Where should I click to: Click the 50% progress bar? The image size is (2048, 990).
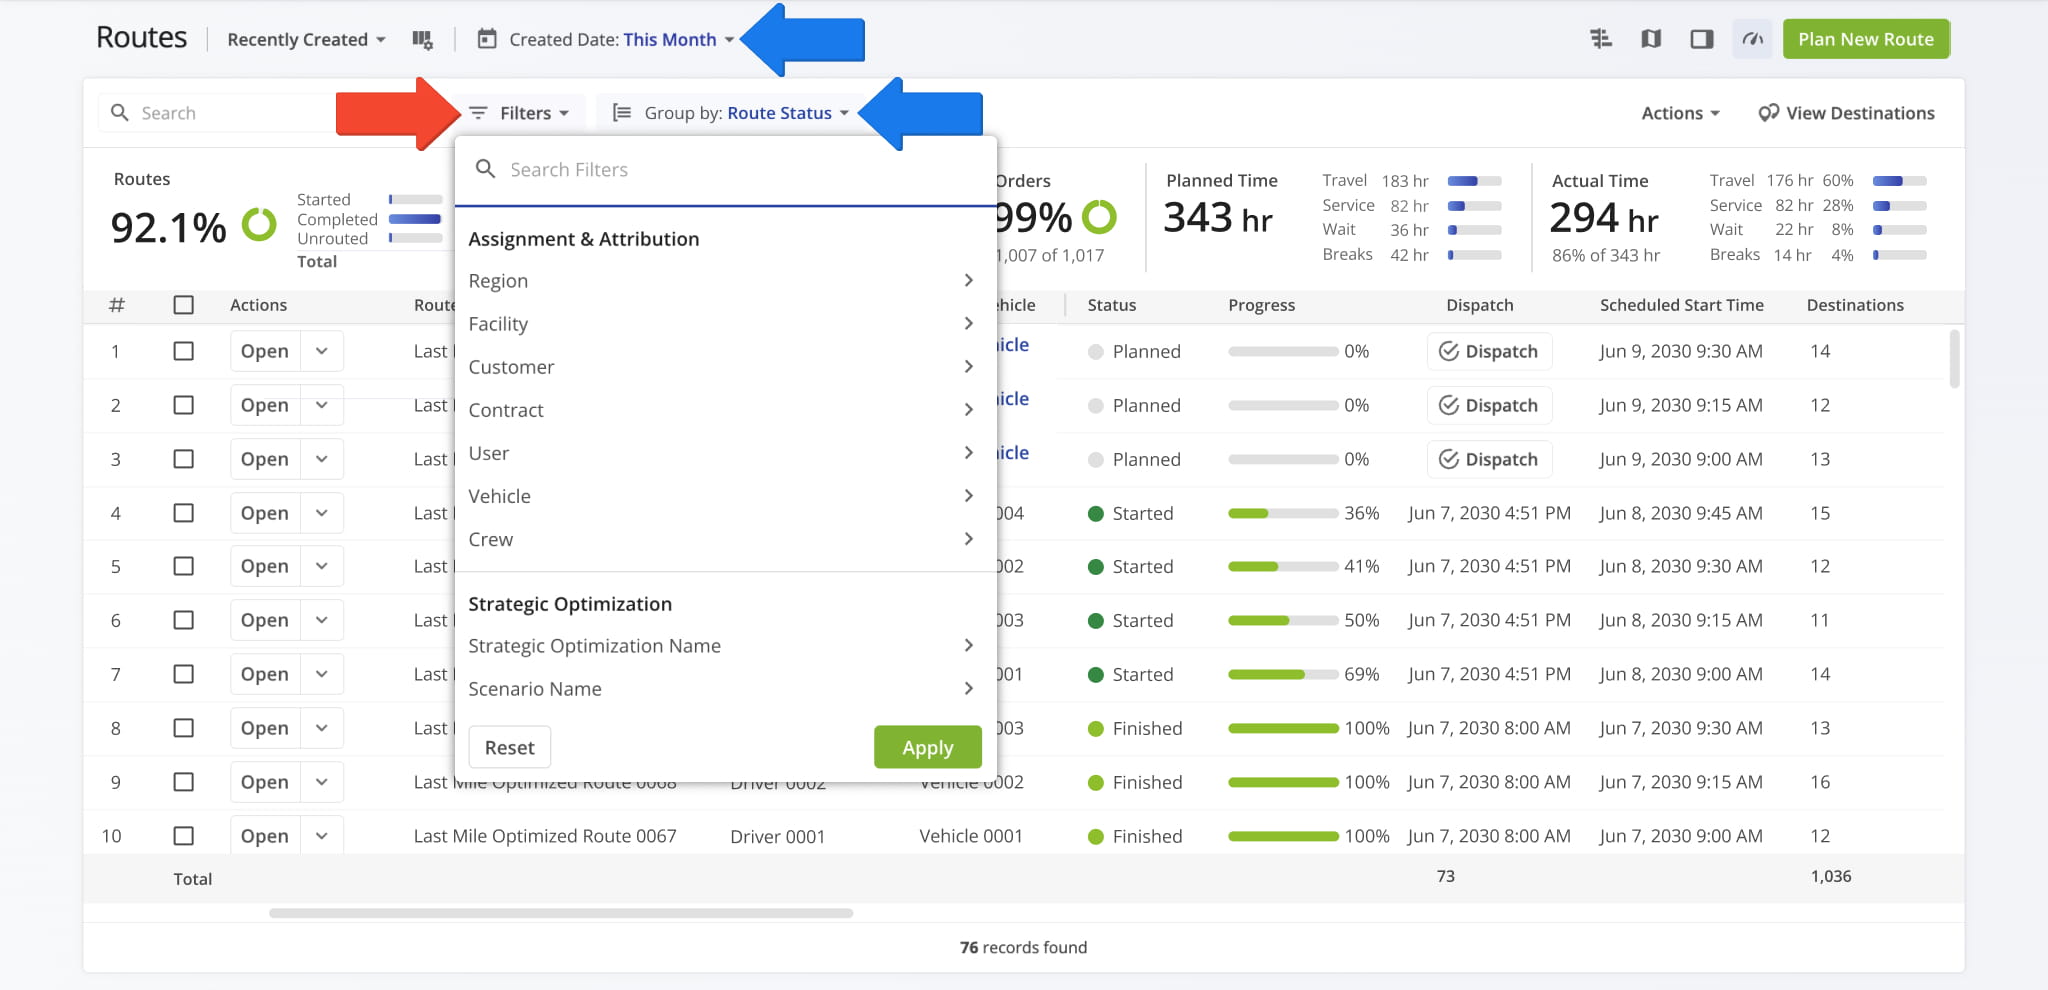[1283, 620]
